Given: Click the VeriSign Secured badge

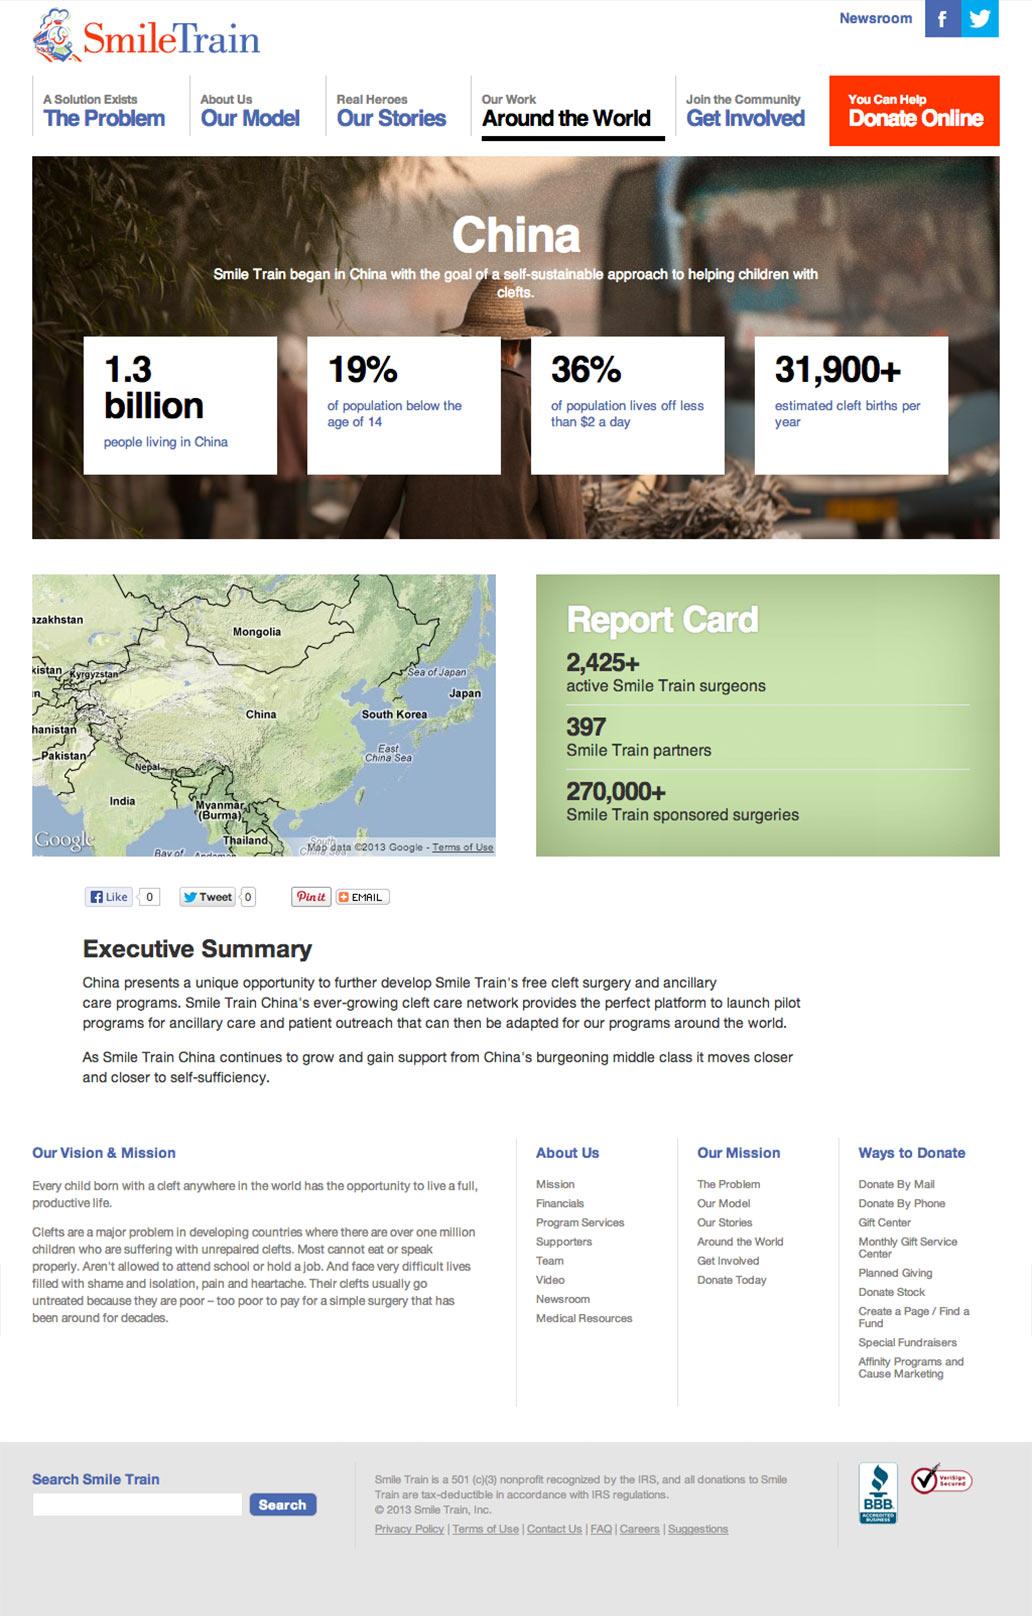Looking at the screenshot, I should point(941,1479).
